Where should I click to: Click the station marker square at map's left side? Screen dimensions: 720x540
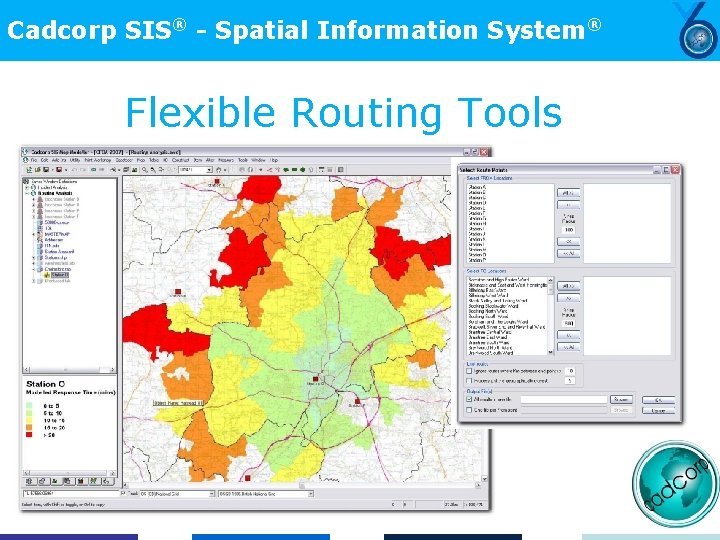coord(178,292)
